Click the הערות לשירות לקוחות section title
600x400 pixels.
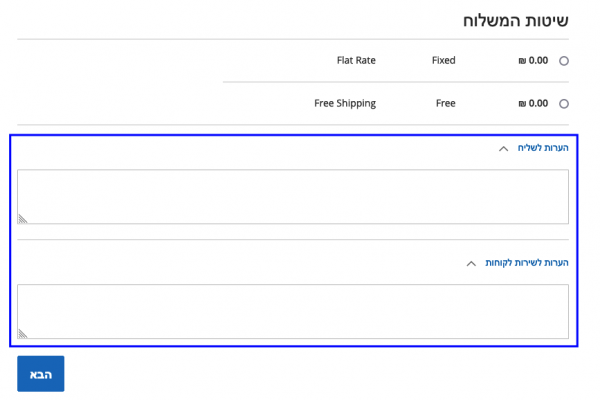tap(527, 263)
